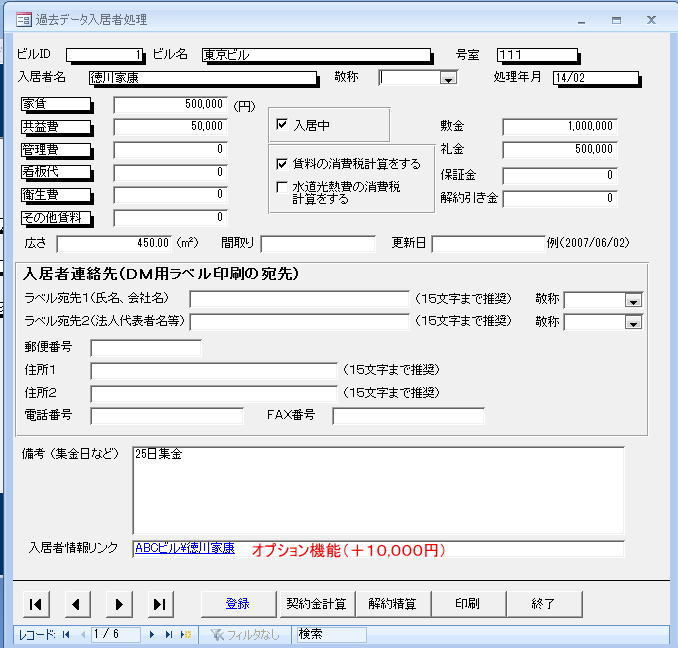Click the 衛生費 amount field
Viewport: 678px width, 648px height.
tap(170, 195)
